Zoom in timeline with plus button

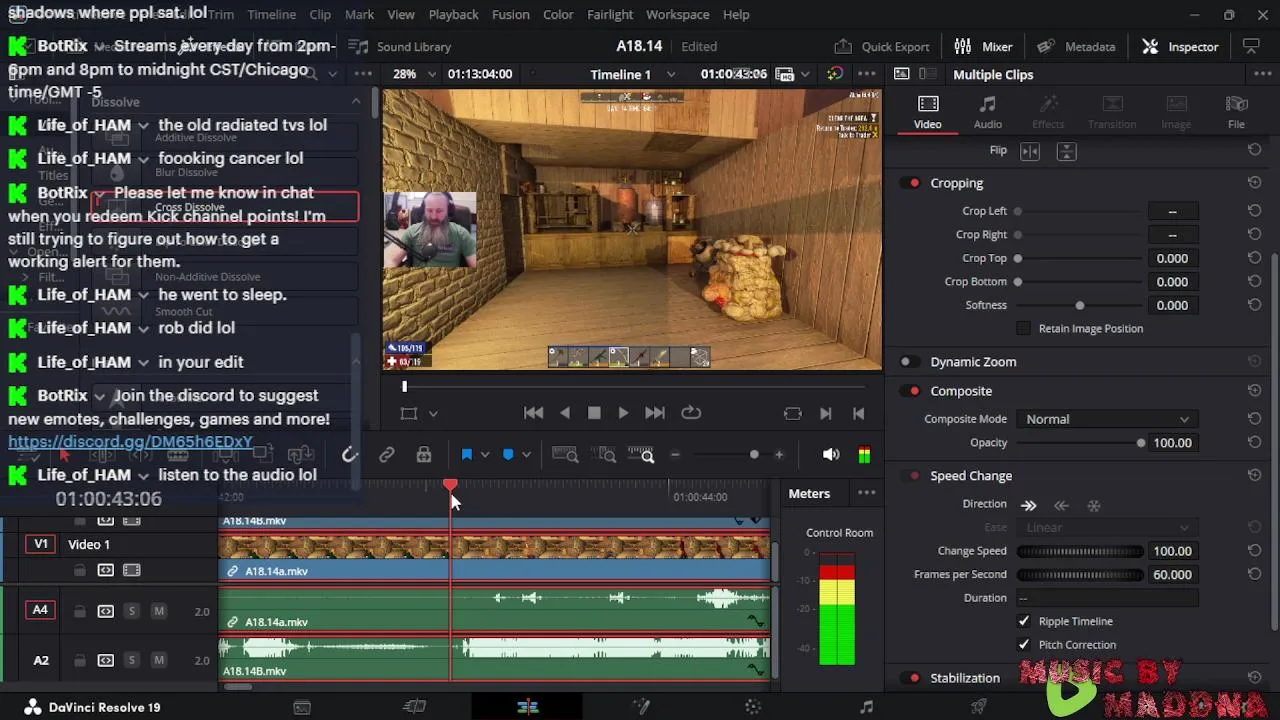point(779,455)
